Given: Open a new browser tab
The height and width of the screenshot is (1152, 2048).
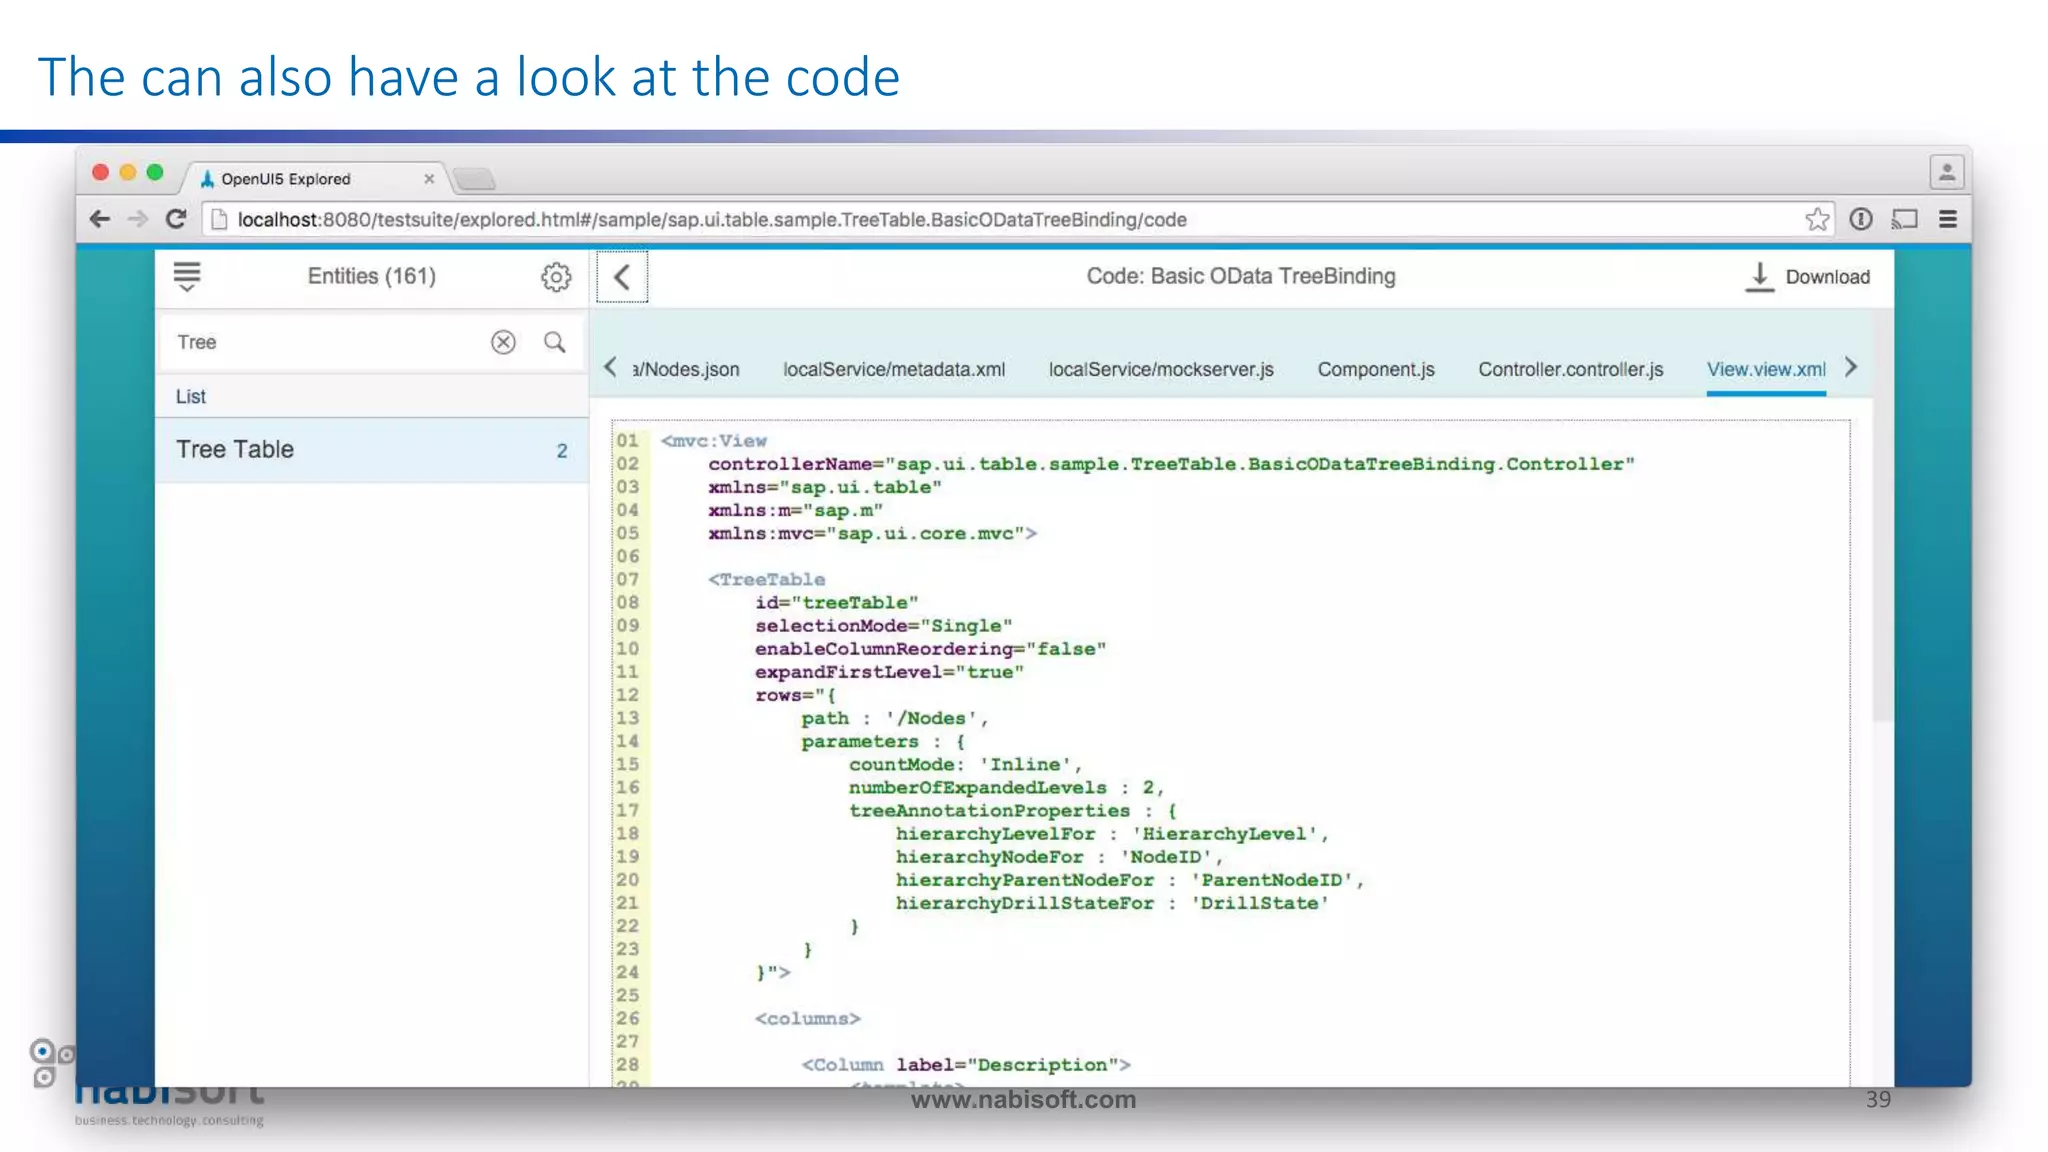Looking at the screenshot, I should [474, 179].
